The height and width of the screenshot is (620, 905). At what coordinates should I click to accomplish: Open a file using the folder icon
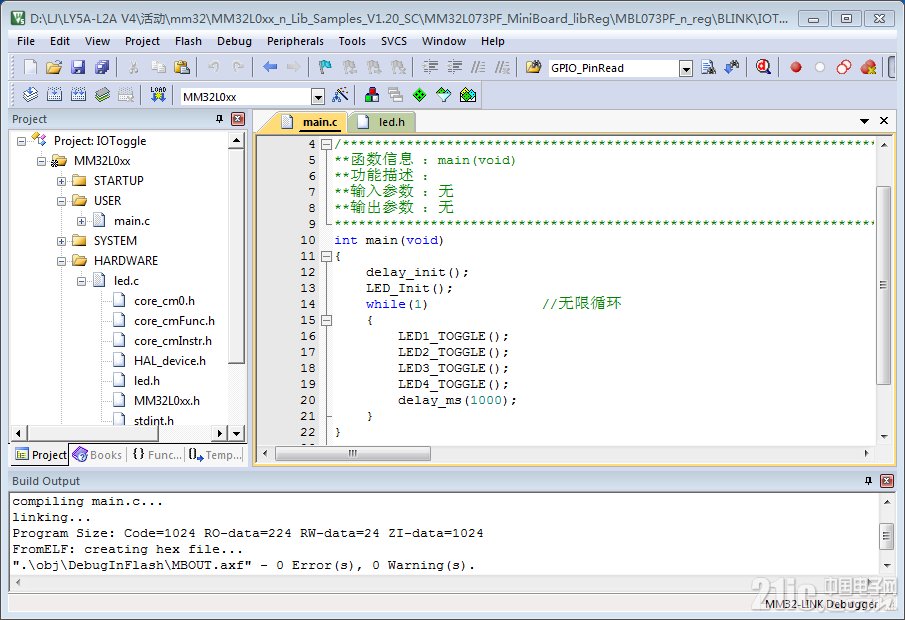(x=54, y=68)
